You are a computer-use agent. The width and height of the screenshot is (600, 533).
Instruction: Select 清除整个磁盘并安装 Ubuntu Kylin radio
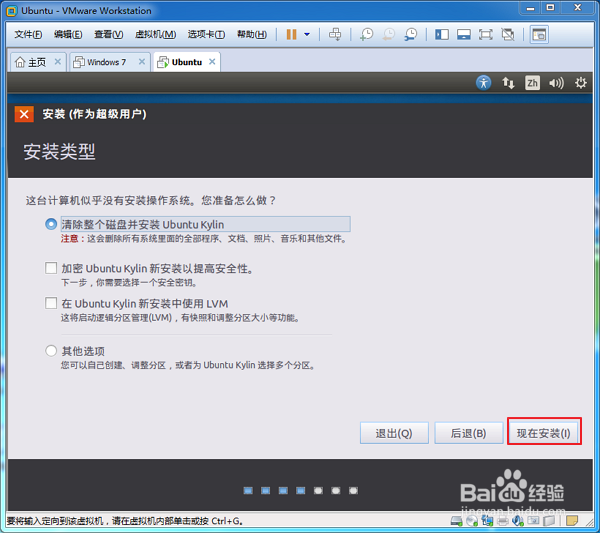(51, 224)
